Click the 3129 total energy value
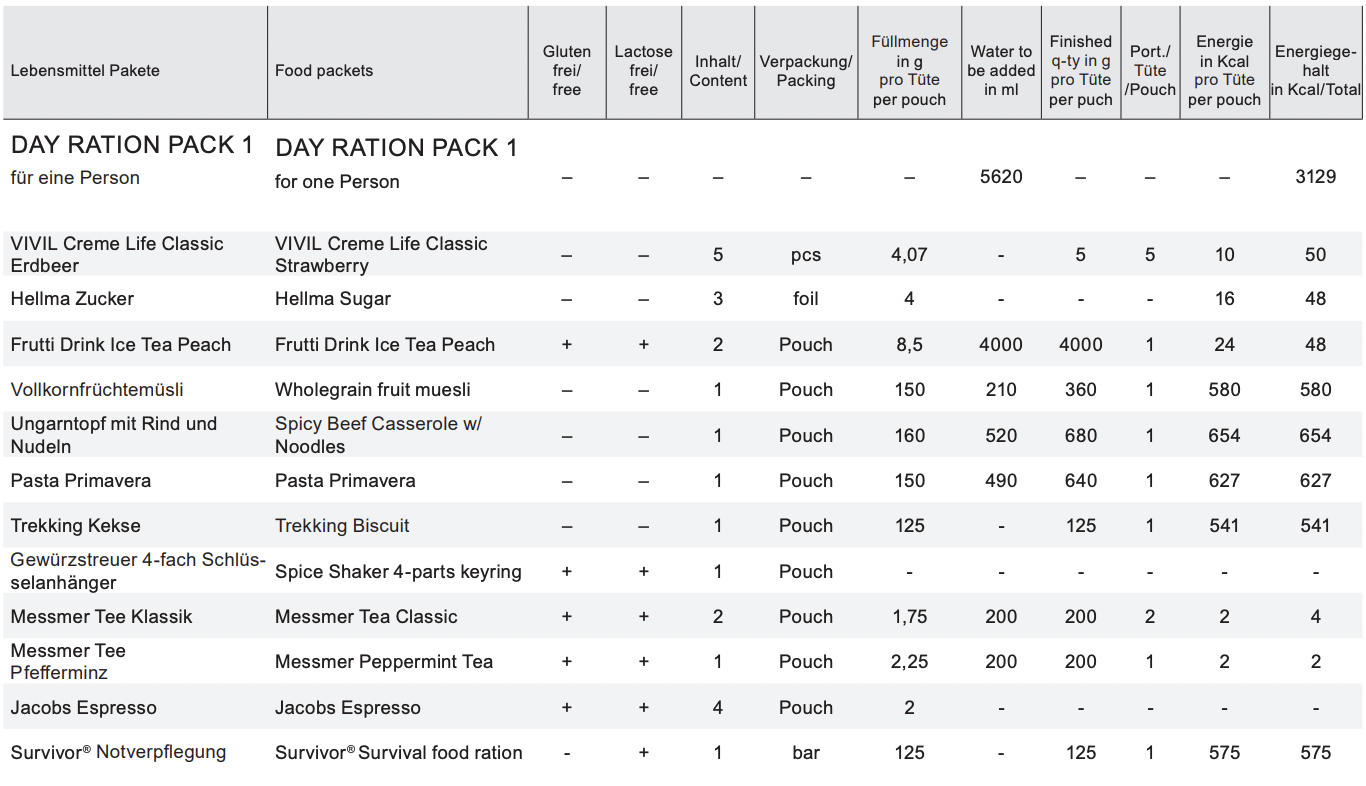Screen dimensions: 1366x786 pyautogui.click(x=1316, y=177)
